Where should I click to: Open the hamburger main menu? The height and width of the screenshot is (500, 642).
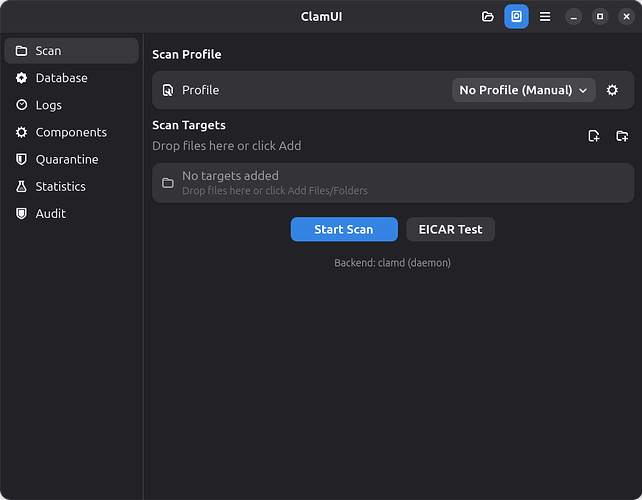545,16
